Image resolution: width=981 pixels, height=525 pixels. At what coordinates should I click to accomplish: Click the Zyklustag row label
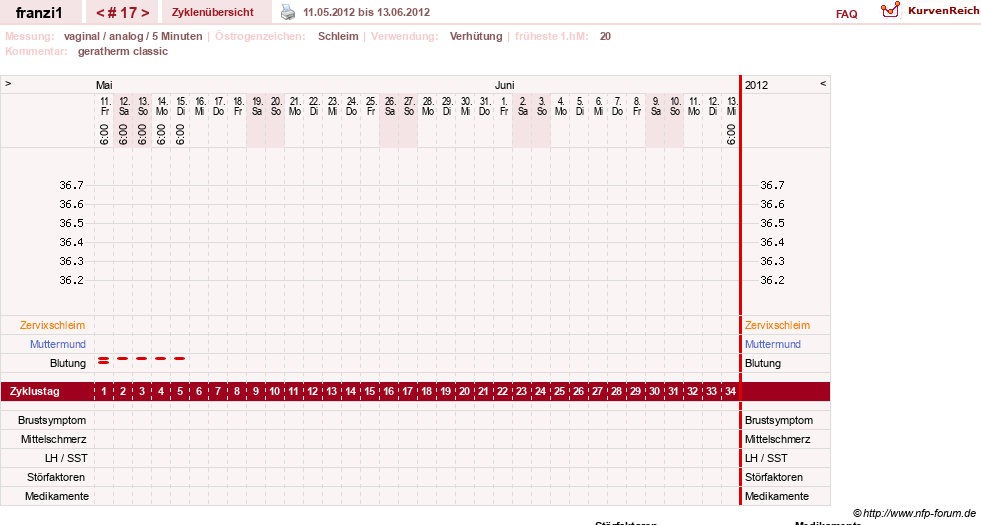tap(35, 391)
